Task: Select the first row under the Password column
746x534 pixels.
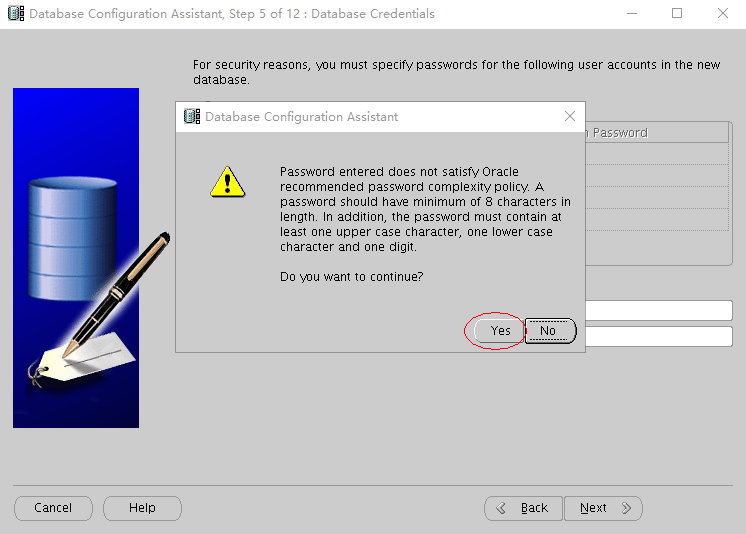Action: coord(657,154)
